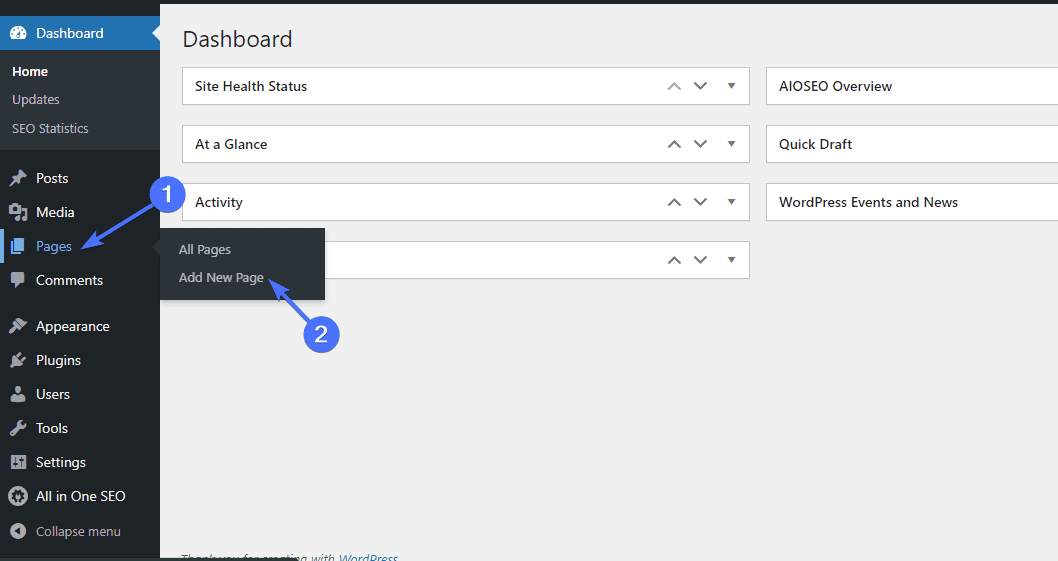Viewport: 1058px width, 561px height.
Task: Move the At a Glance widget up
Action: pos(674,144)
